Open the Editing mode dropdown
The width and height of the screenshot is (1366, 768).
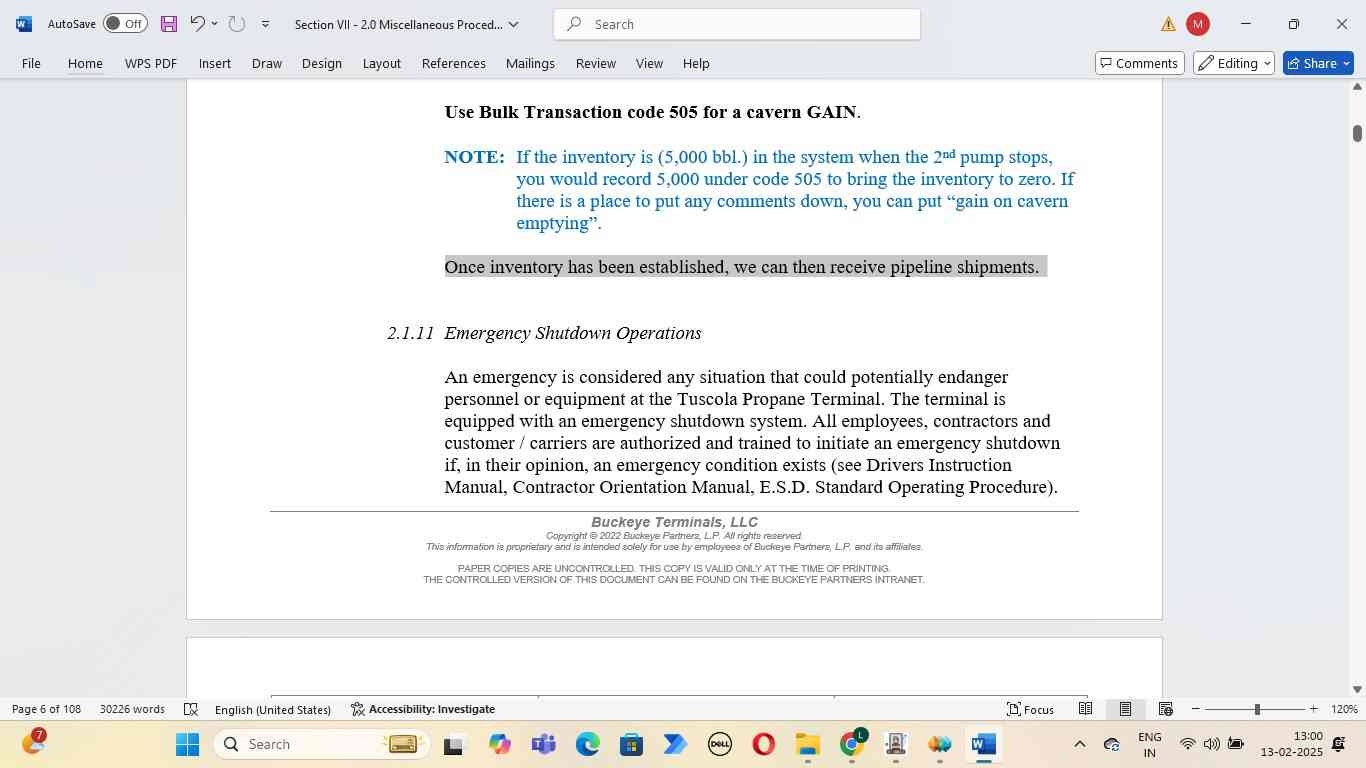(x=1234, y=63)
